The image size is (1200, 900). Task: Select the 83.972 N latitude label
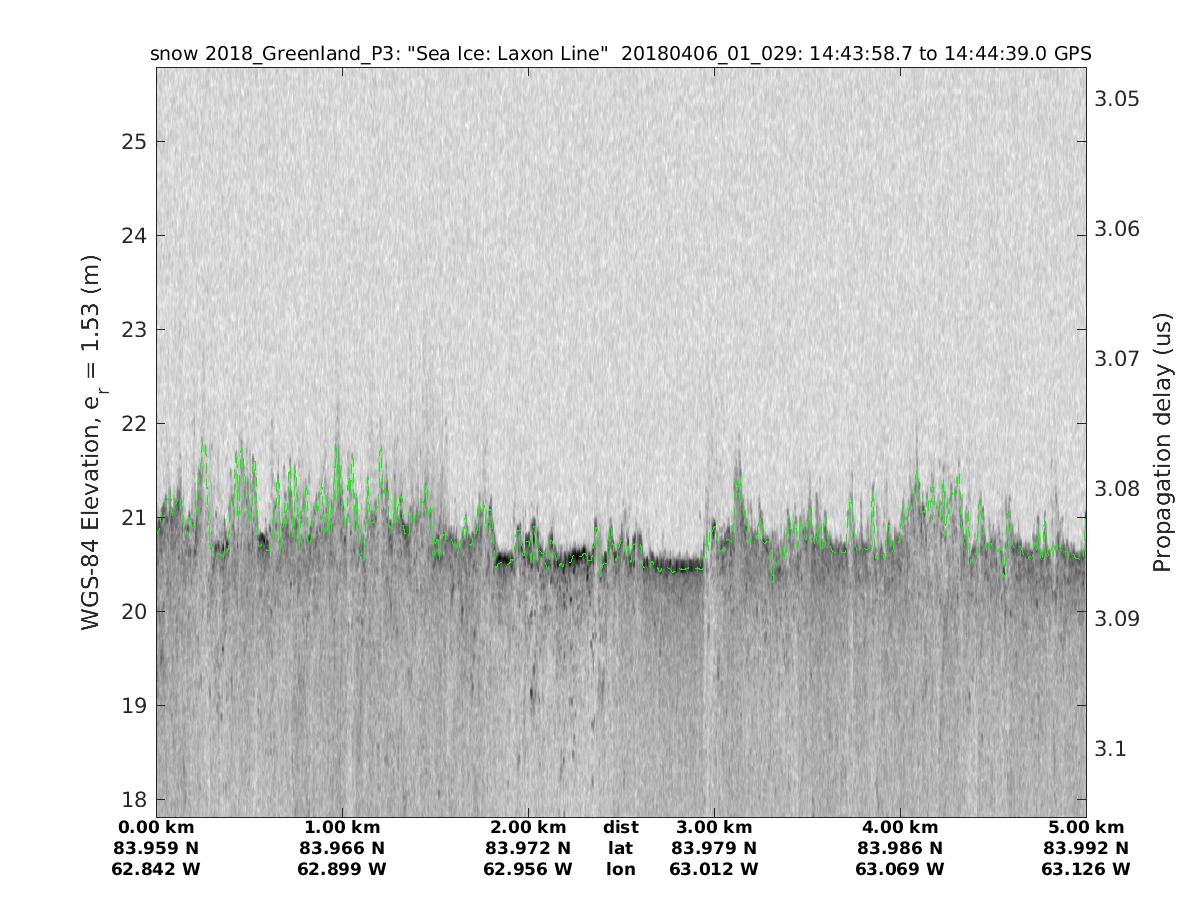click(x=528, y=848)
